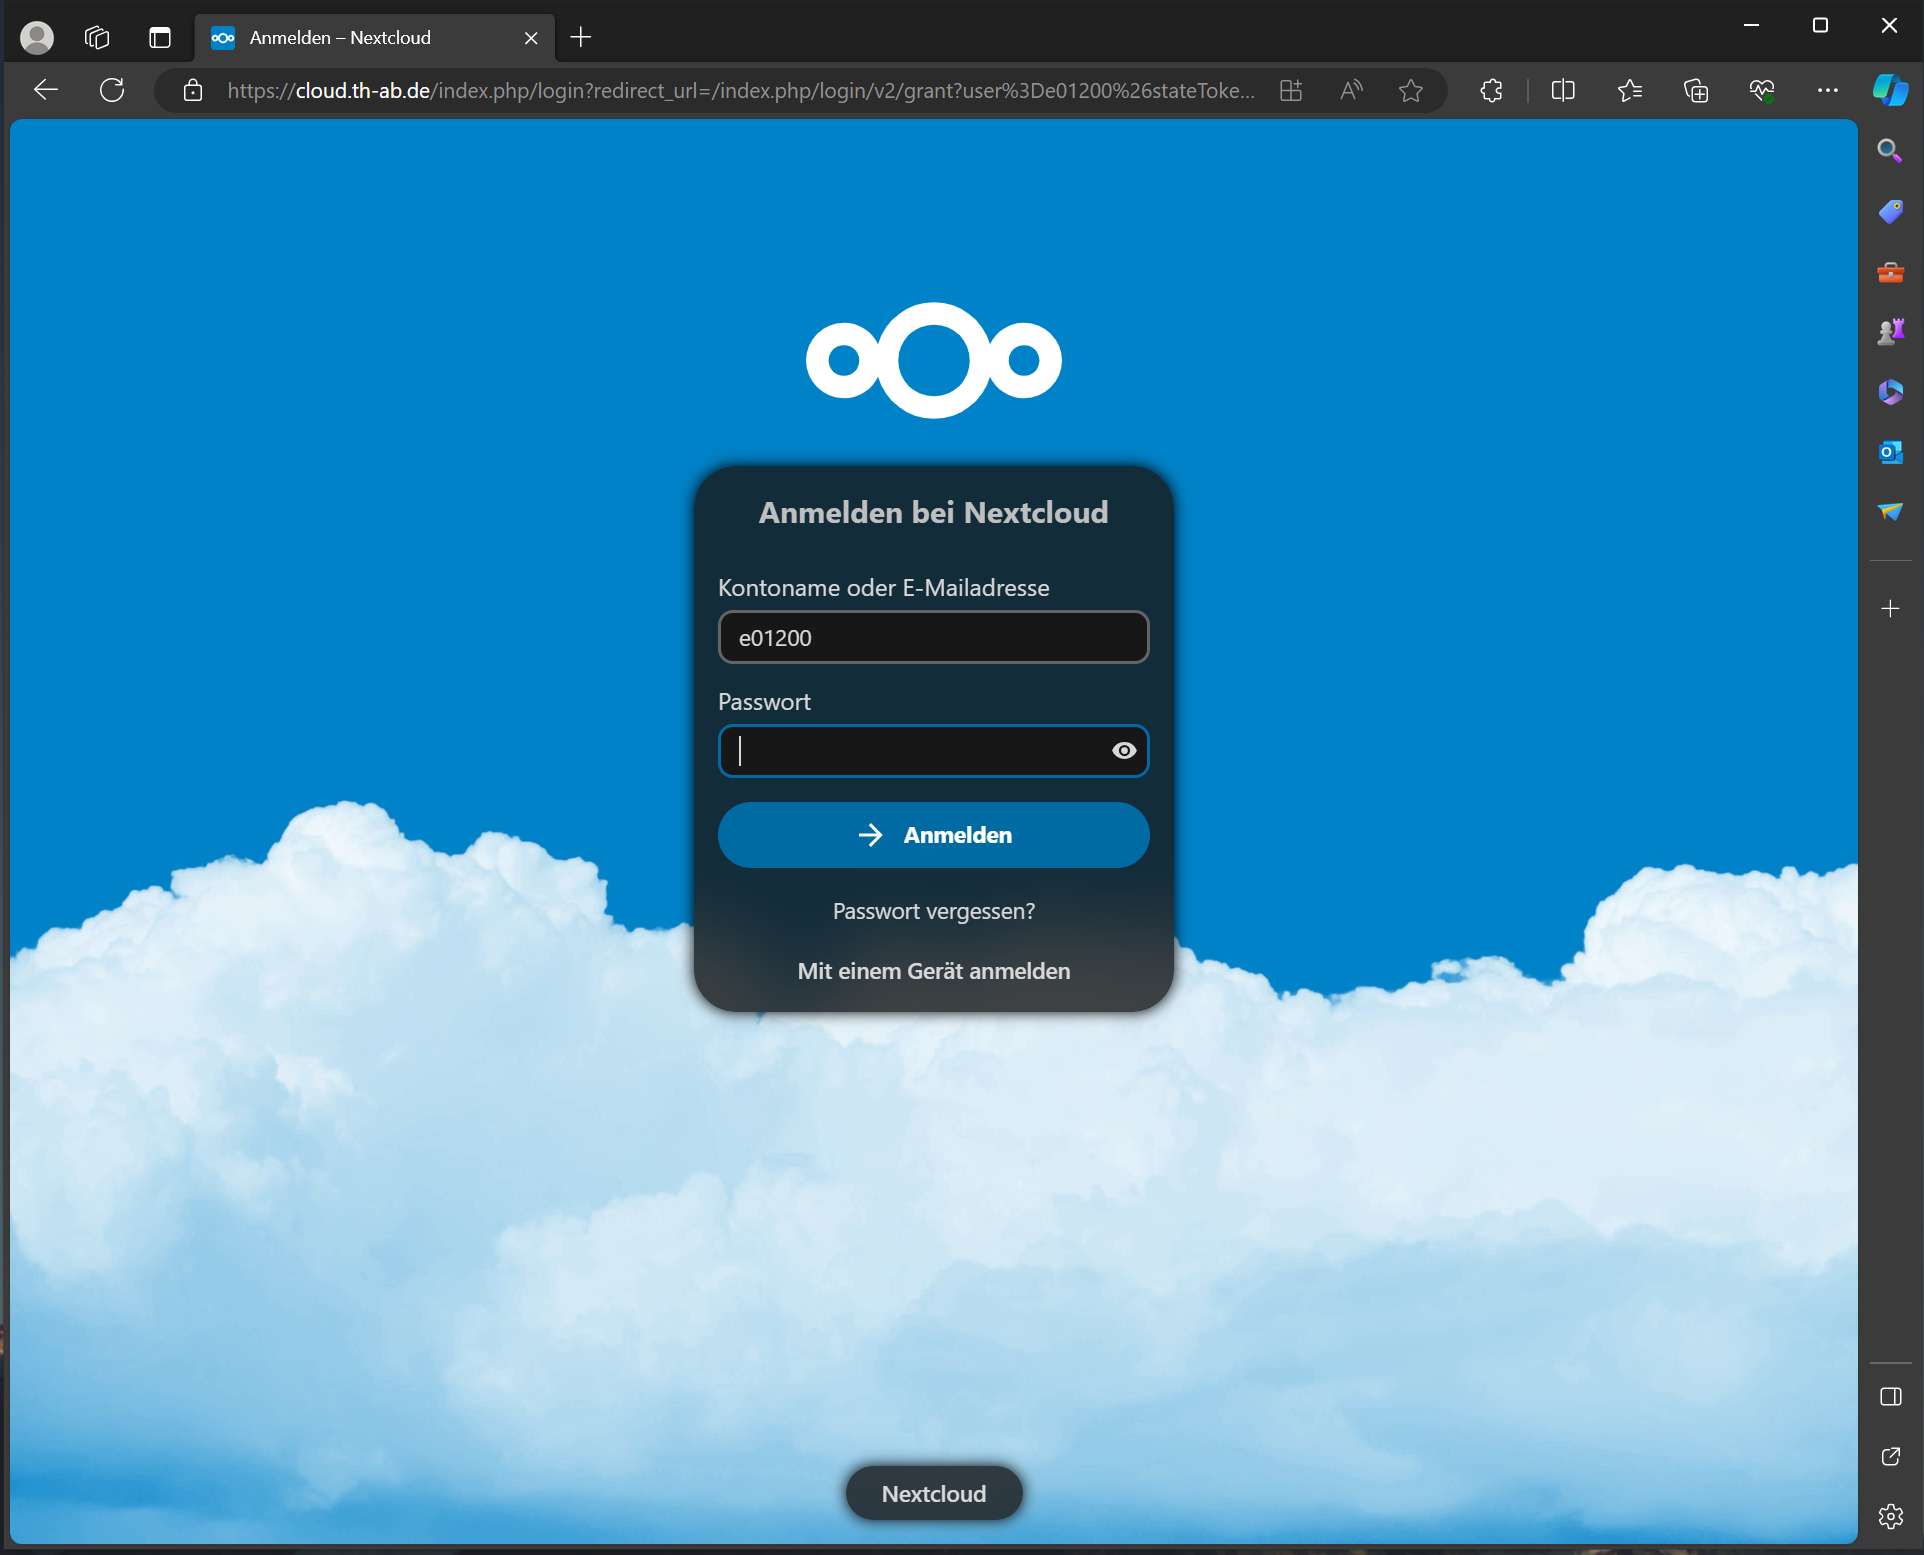Screen dimensions: 1924x1555
Task: Open sidebar Drop paper plane icon
Action: [x=1890, y=512]
